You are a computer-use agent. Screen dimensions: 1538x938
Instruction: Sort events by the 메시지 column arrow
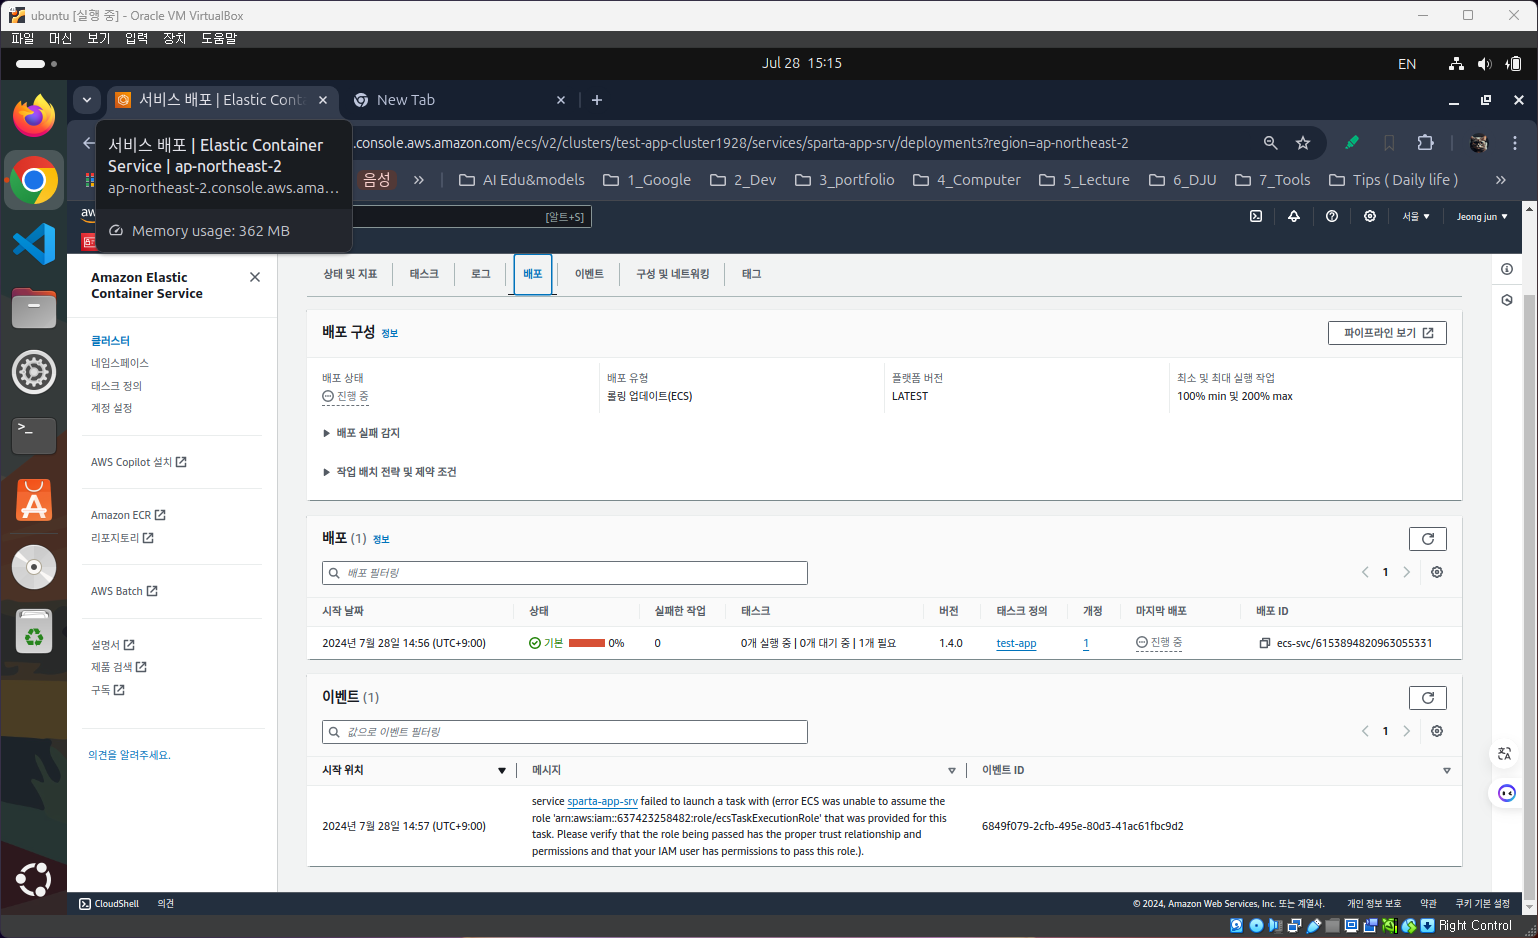click(952, 770)
